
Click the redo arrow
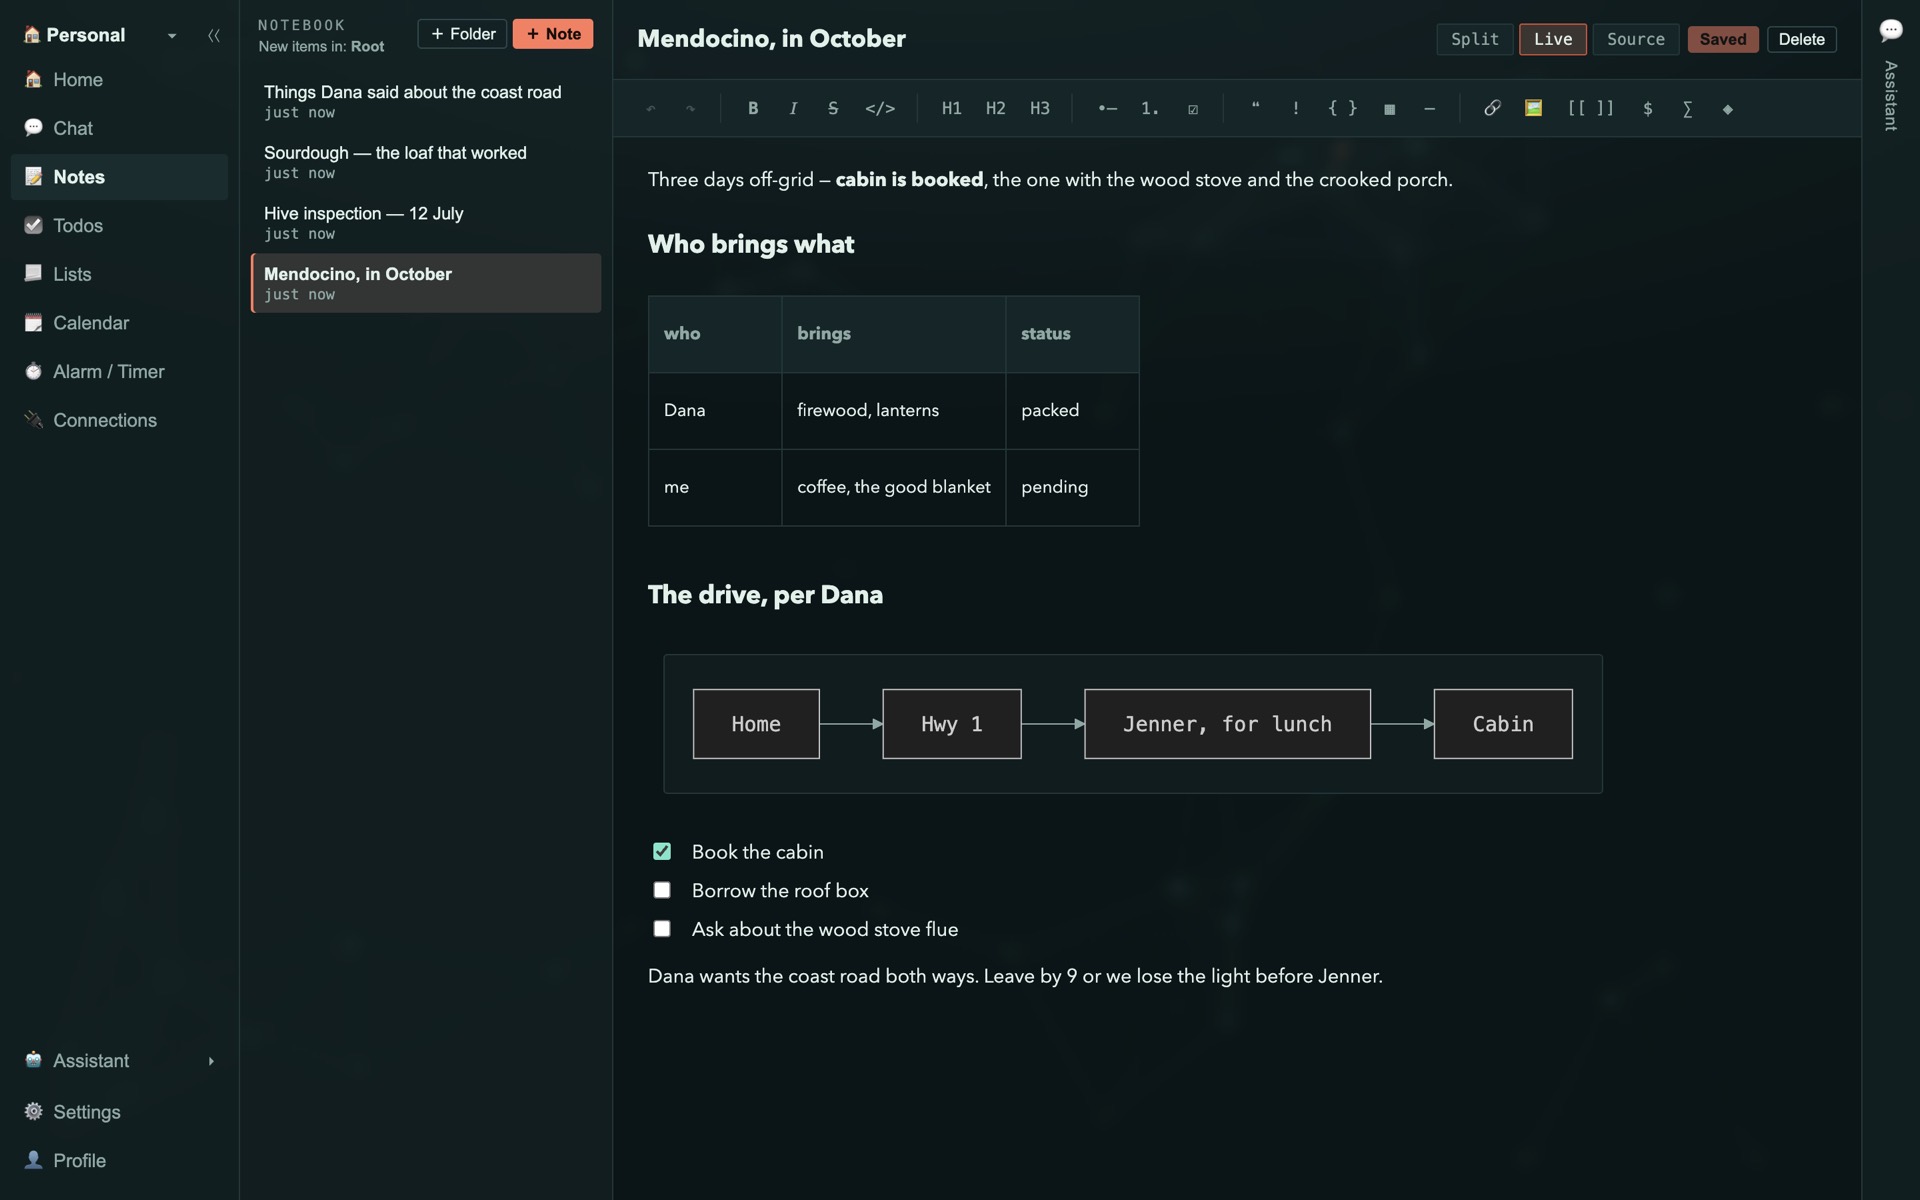(x=690, y=108)
